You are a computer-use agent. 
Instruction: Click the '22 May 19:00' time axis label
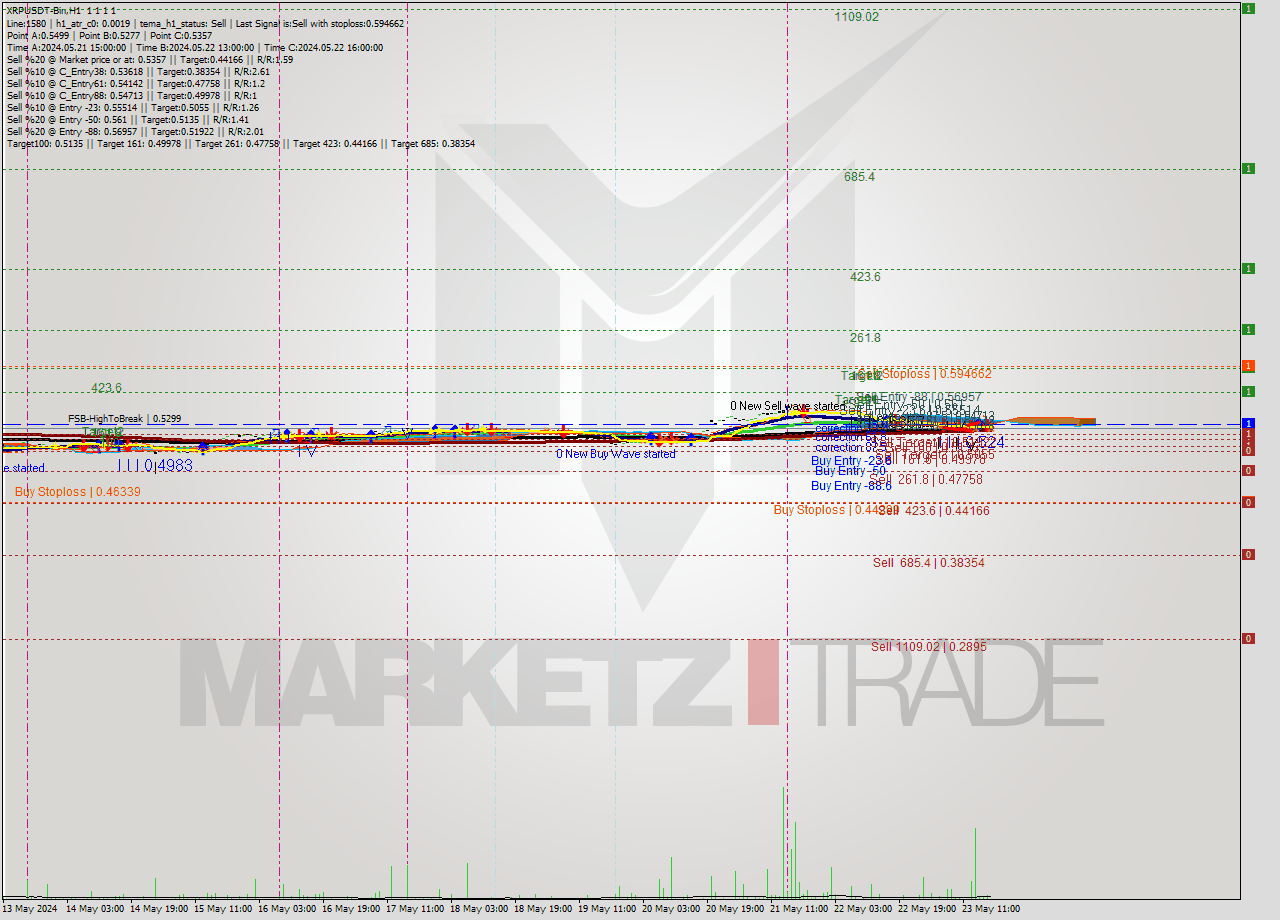pos(927,909)
